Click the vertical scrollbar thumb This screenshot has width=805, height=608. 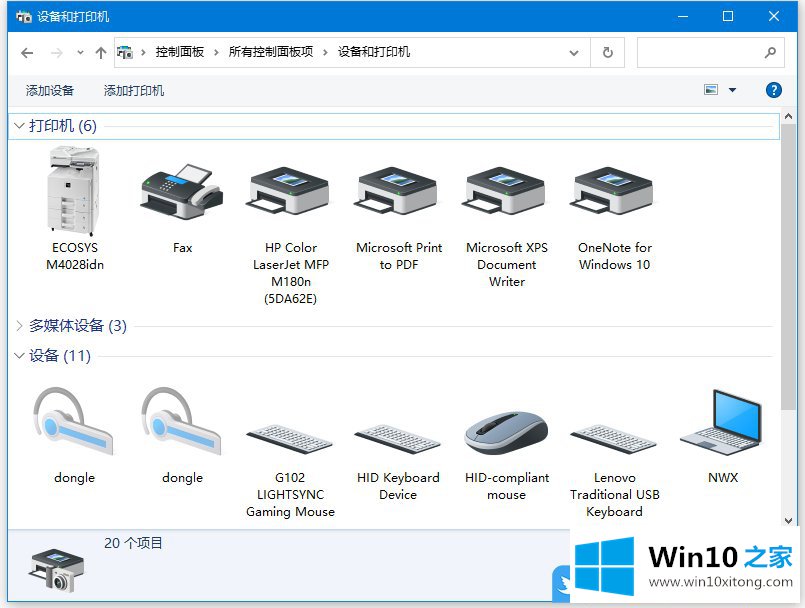(x=789, y=267)
